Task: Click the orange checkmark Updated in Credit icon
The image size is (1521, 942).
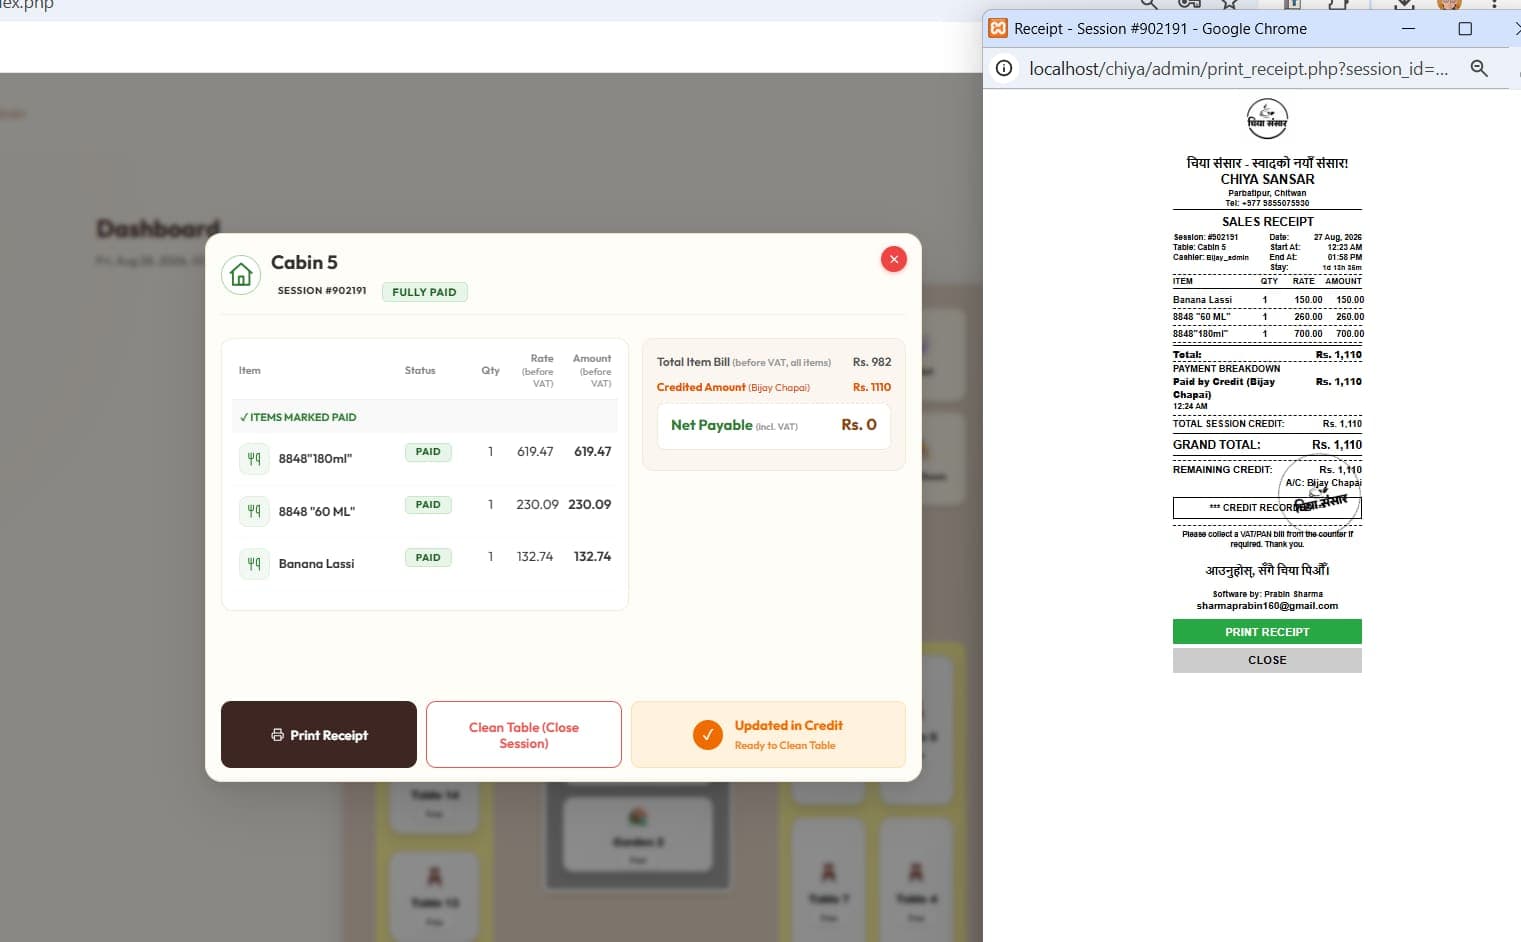Action: (x=707, y=735)
